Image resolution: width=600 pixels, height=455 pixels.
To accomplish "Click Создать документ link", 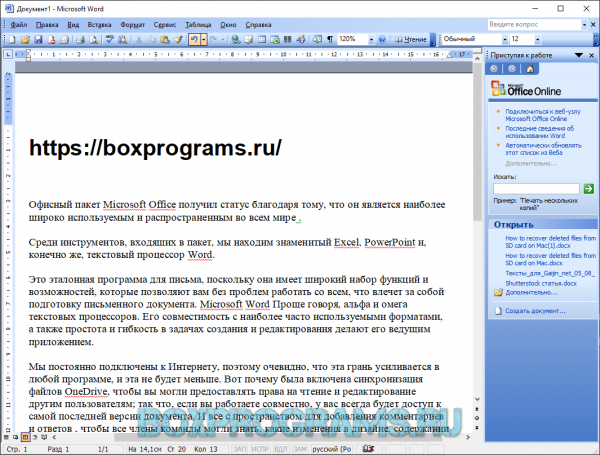I will point(535,311).
